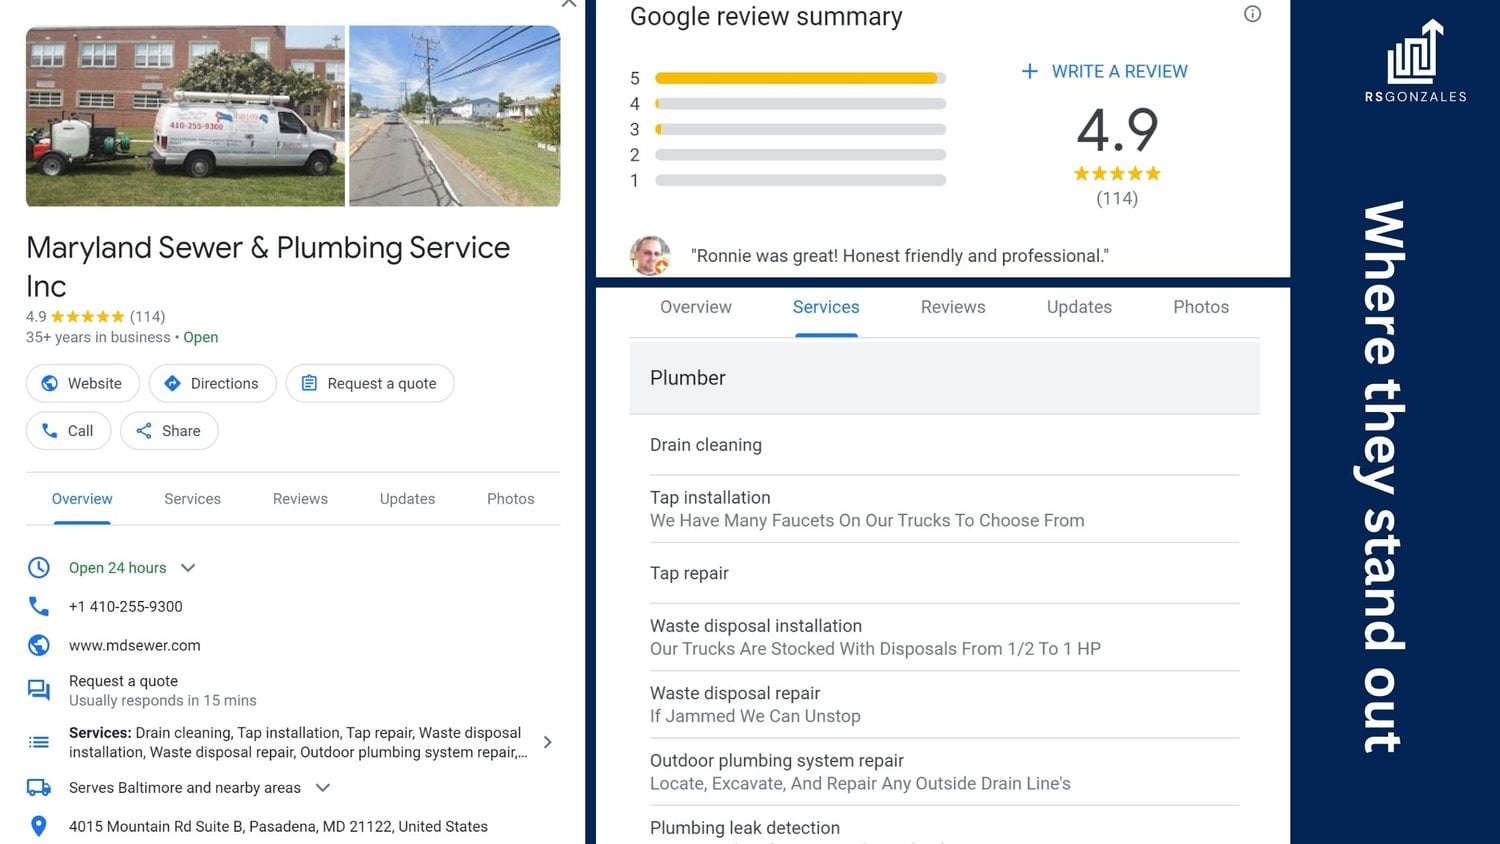
Task: Select Updates tab in right panel
Action: click(x=1079, y=307)
